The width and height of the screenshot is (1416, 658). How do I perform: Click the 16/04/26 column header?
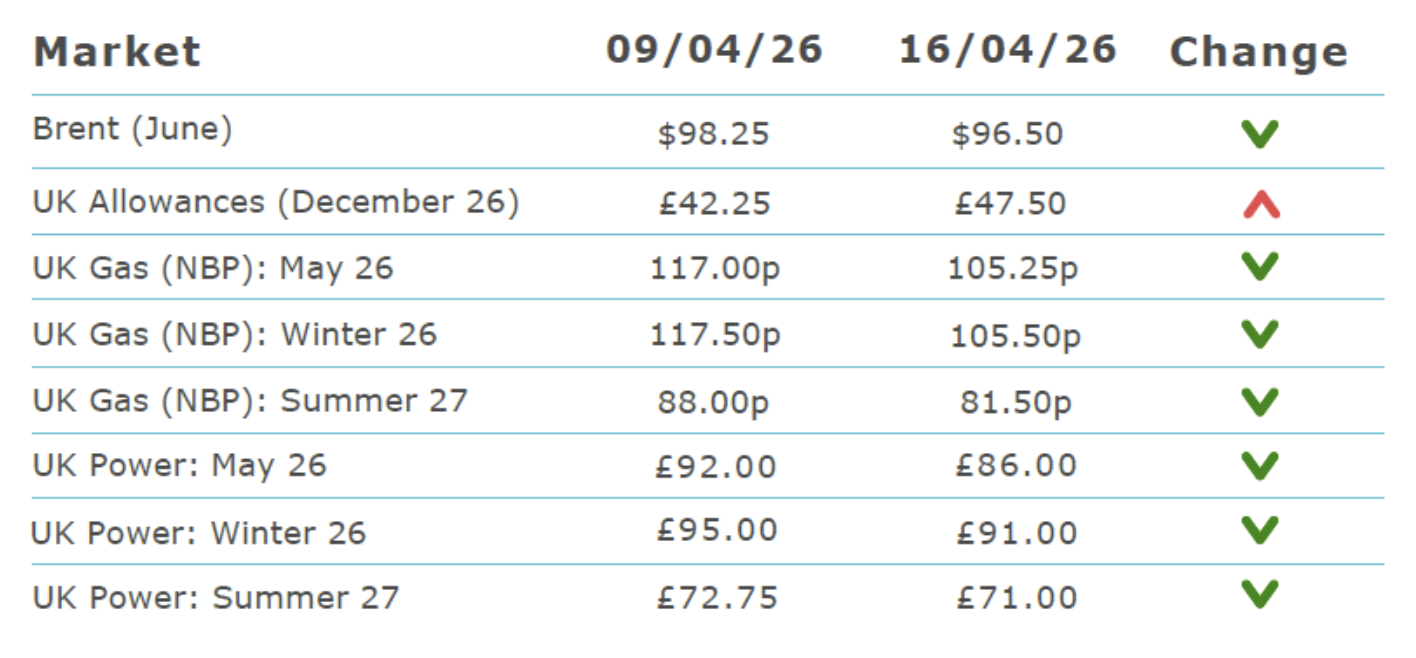point(1007,50)
